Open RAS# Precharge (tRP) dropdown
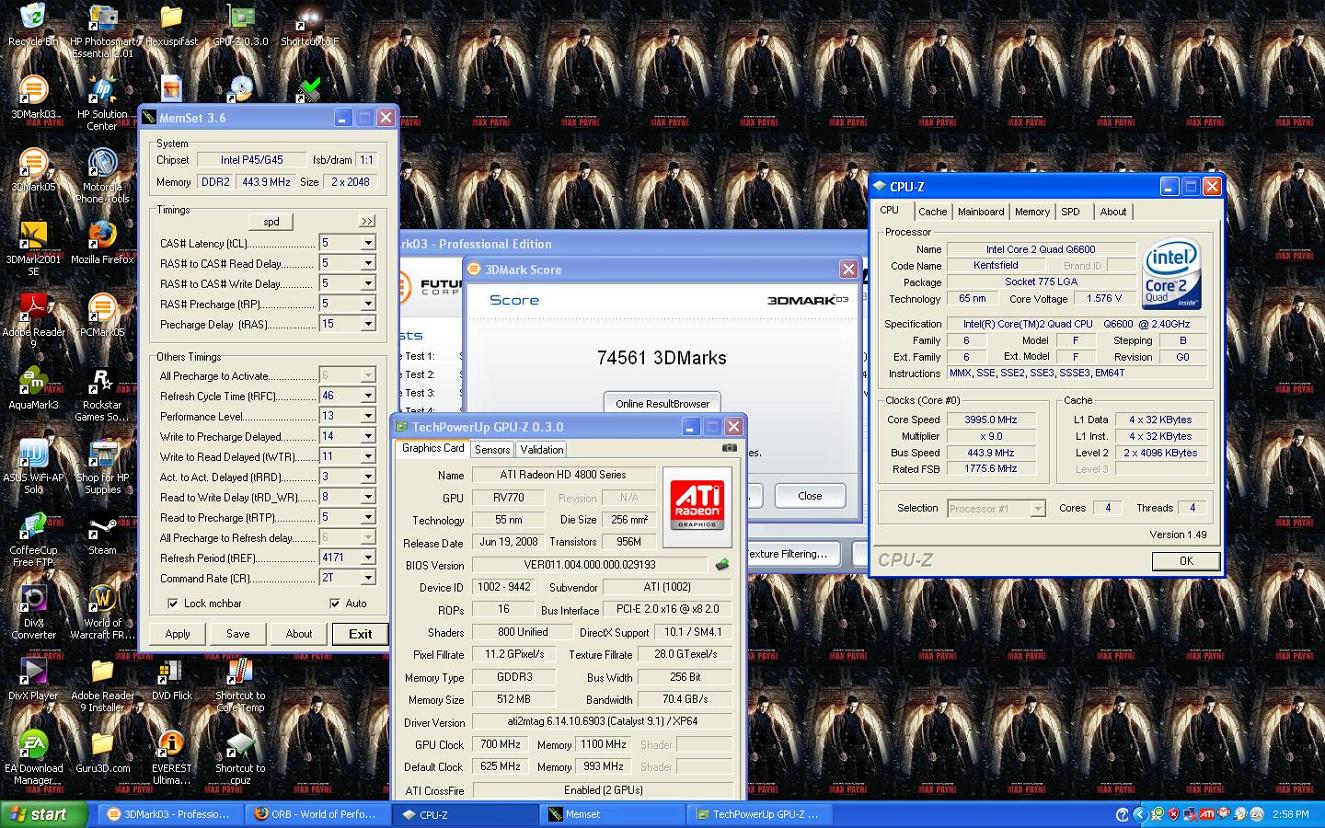The height and width of the screenshot is (828, 1325). [368, 303]
